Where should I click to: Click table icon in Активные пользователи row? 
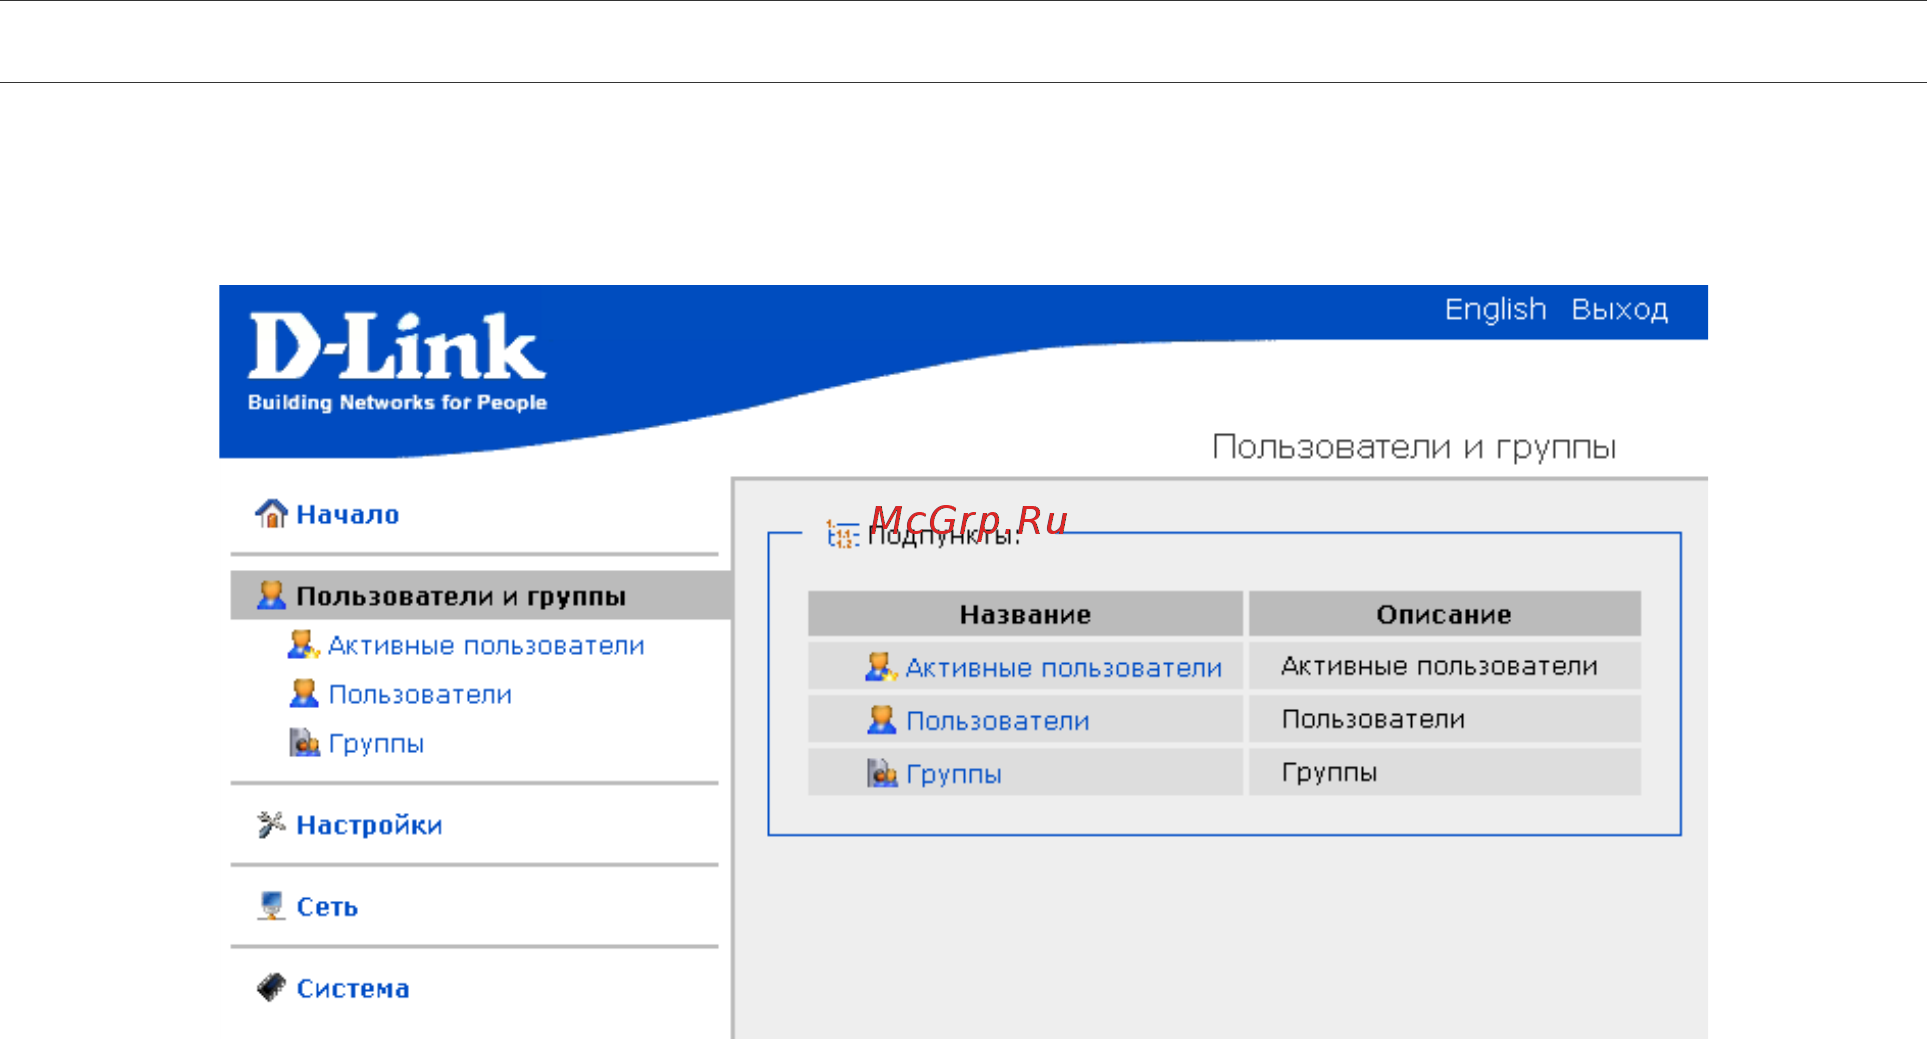(x=880, y=667)
